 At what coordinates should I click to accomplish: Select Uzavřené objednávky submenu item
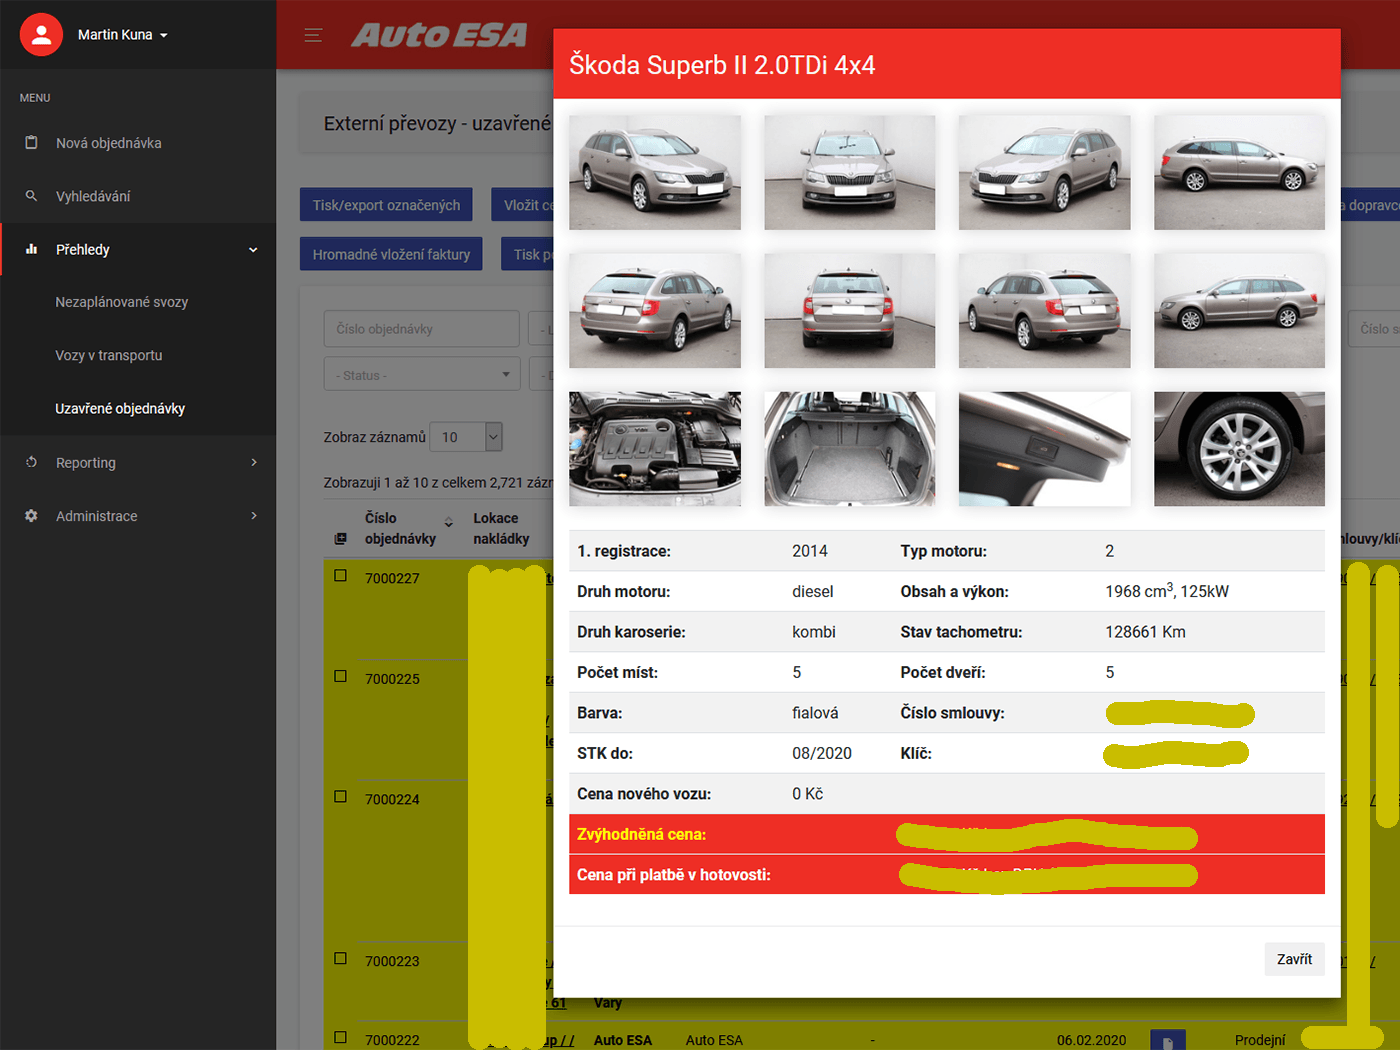pyautogui.click(x=120, y=408)
